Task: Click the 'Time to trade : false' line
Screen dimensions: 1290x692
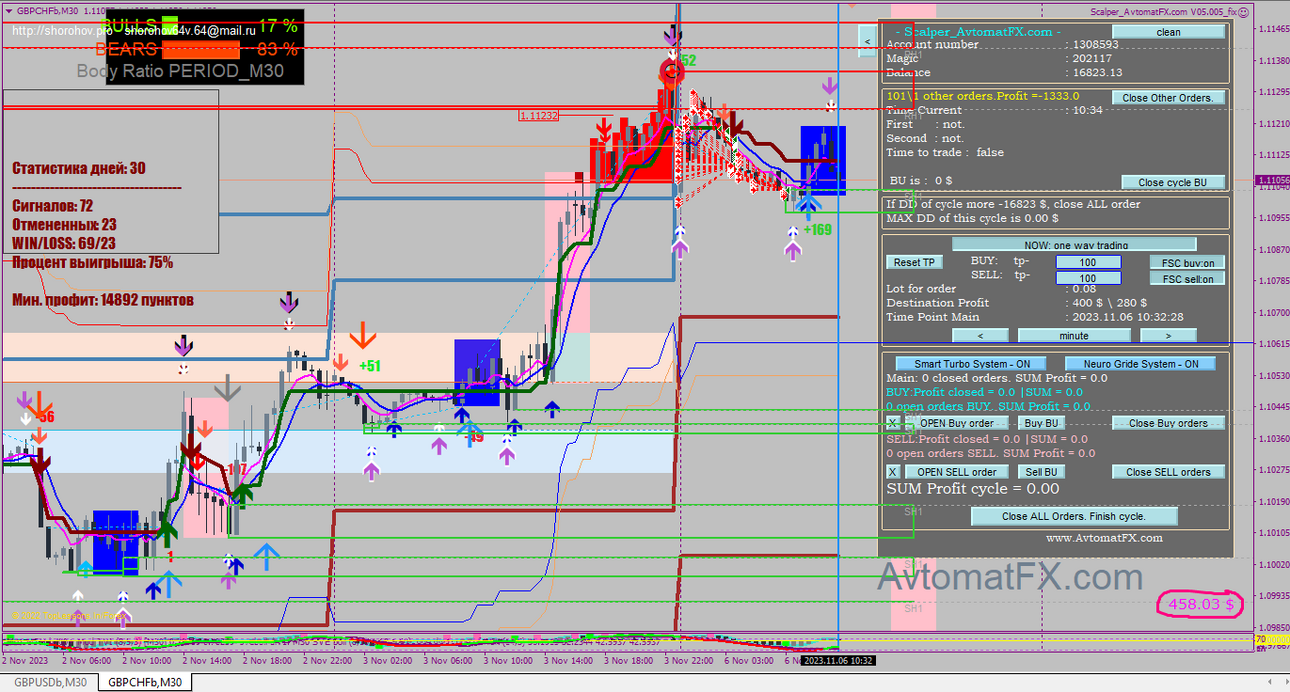Action: tap(945, 152)
